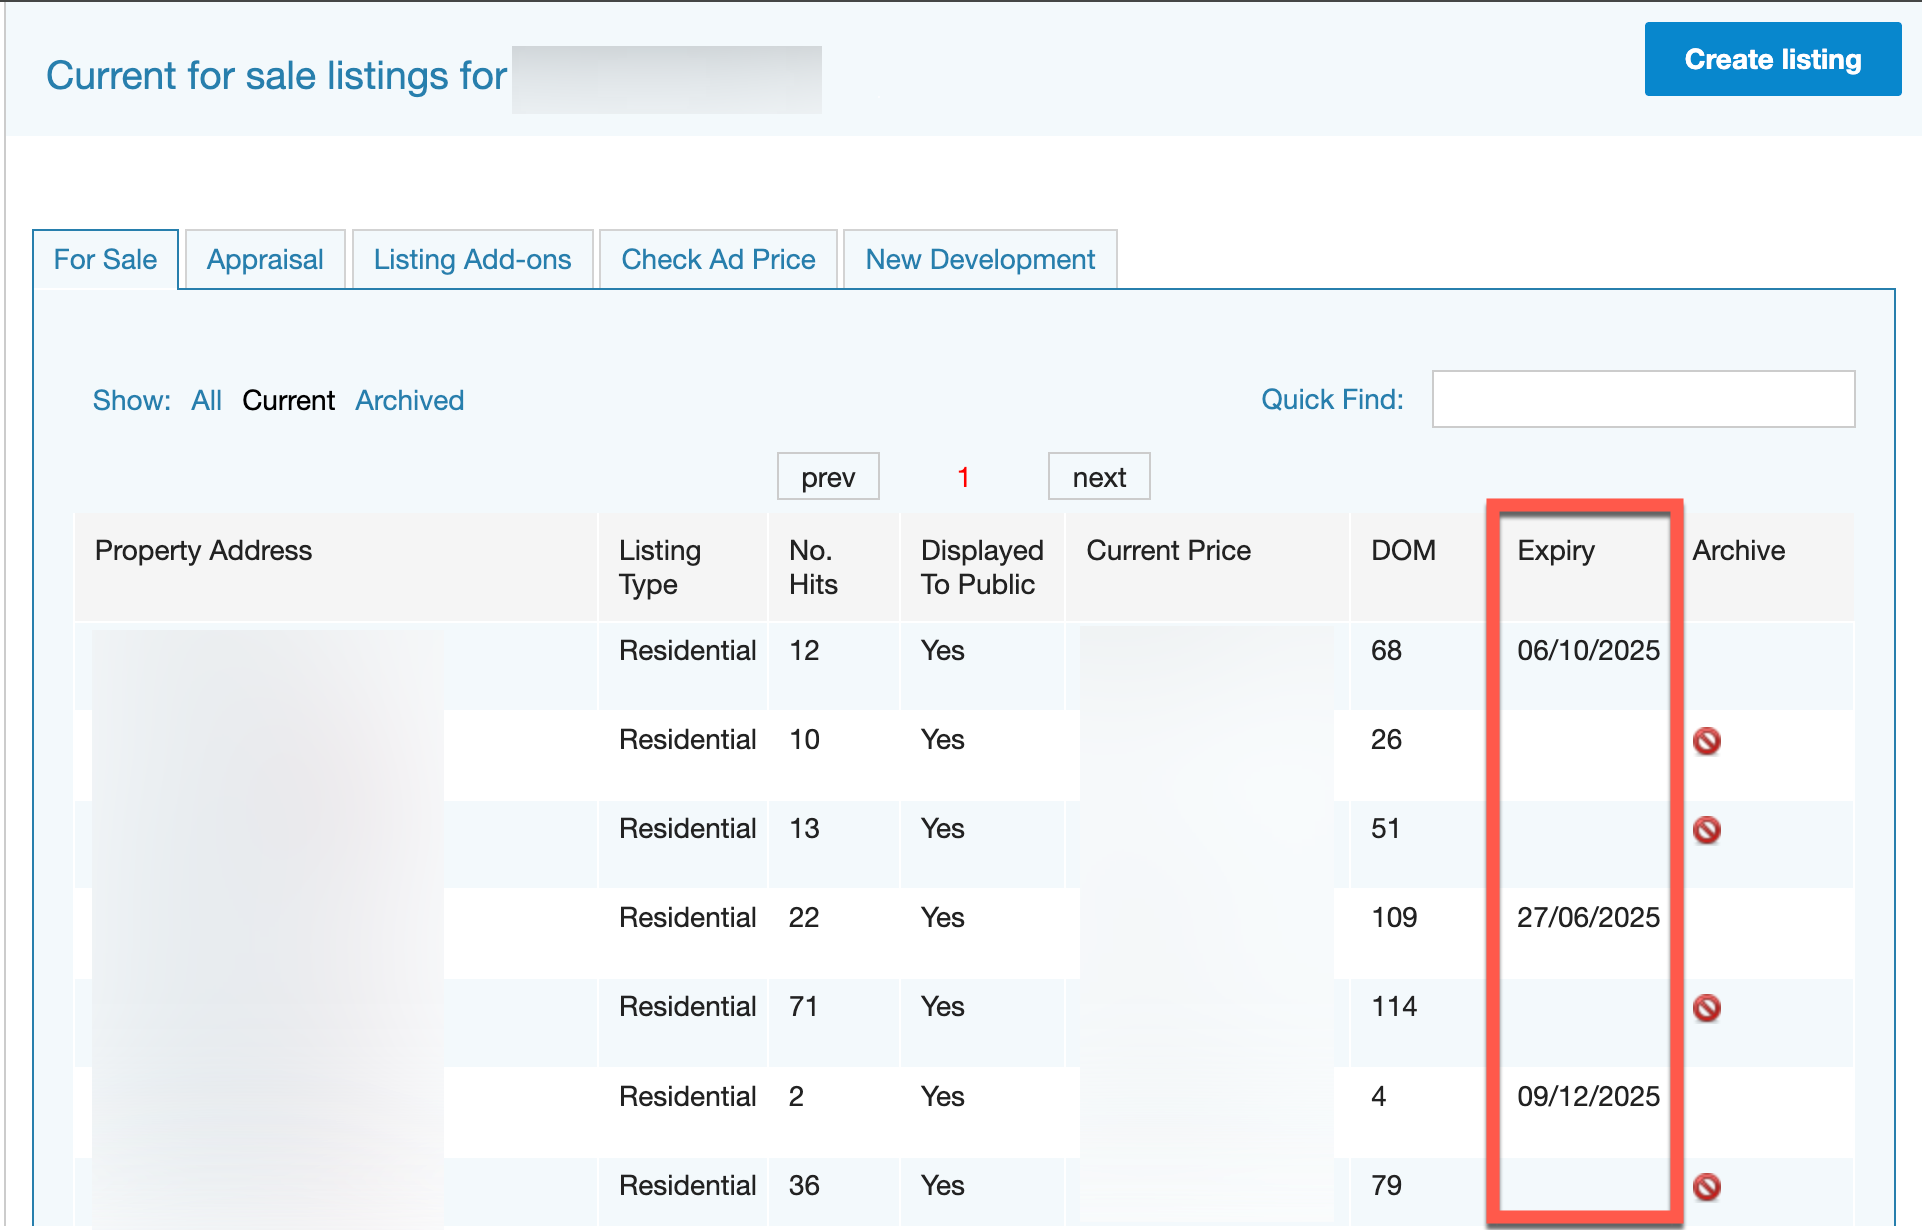1922x1230 pixels.
Task: Click the prev pagination button
Action: click(828, 476)
